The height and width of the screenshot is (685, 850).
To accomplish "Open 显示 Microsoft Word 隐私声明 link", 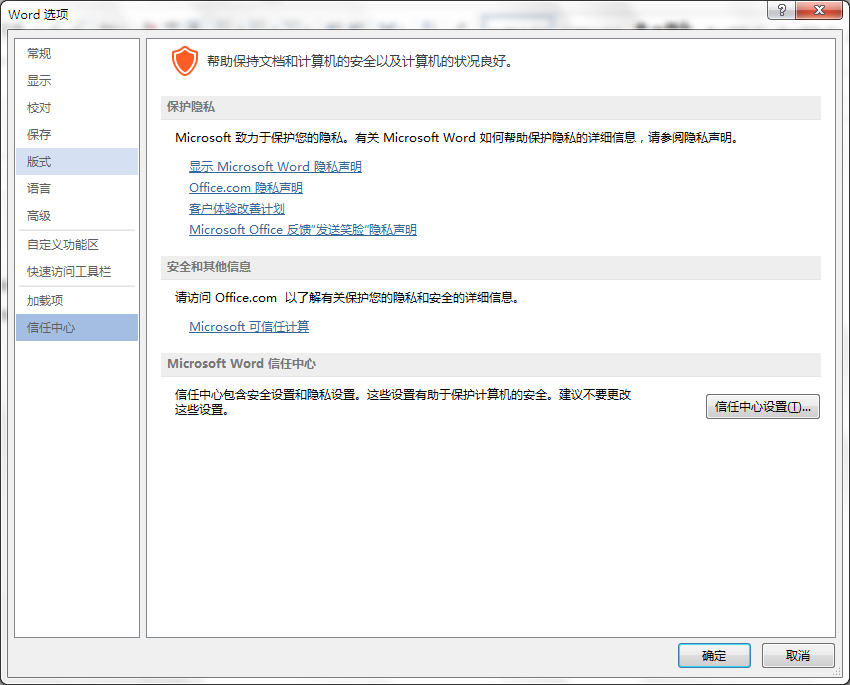I will click(x=275, y=166).
